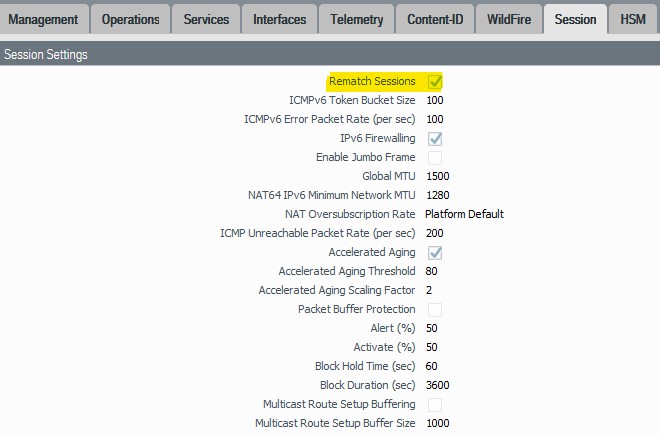Open the Telemetry tab
Viewport: 660px width, 435px height.
(x=357, y=19)
